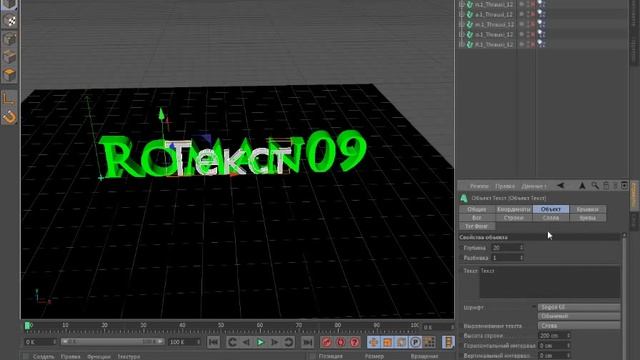Click the grey cube icon below checkerboard icon
The width and height of the screenshot is (640, 360).
[10, 39]
